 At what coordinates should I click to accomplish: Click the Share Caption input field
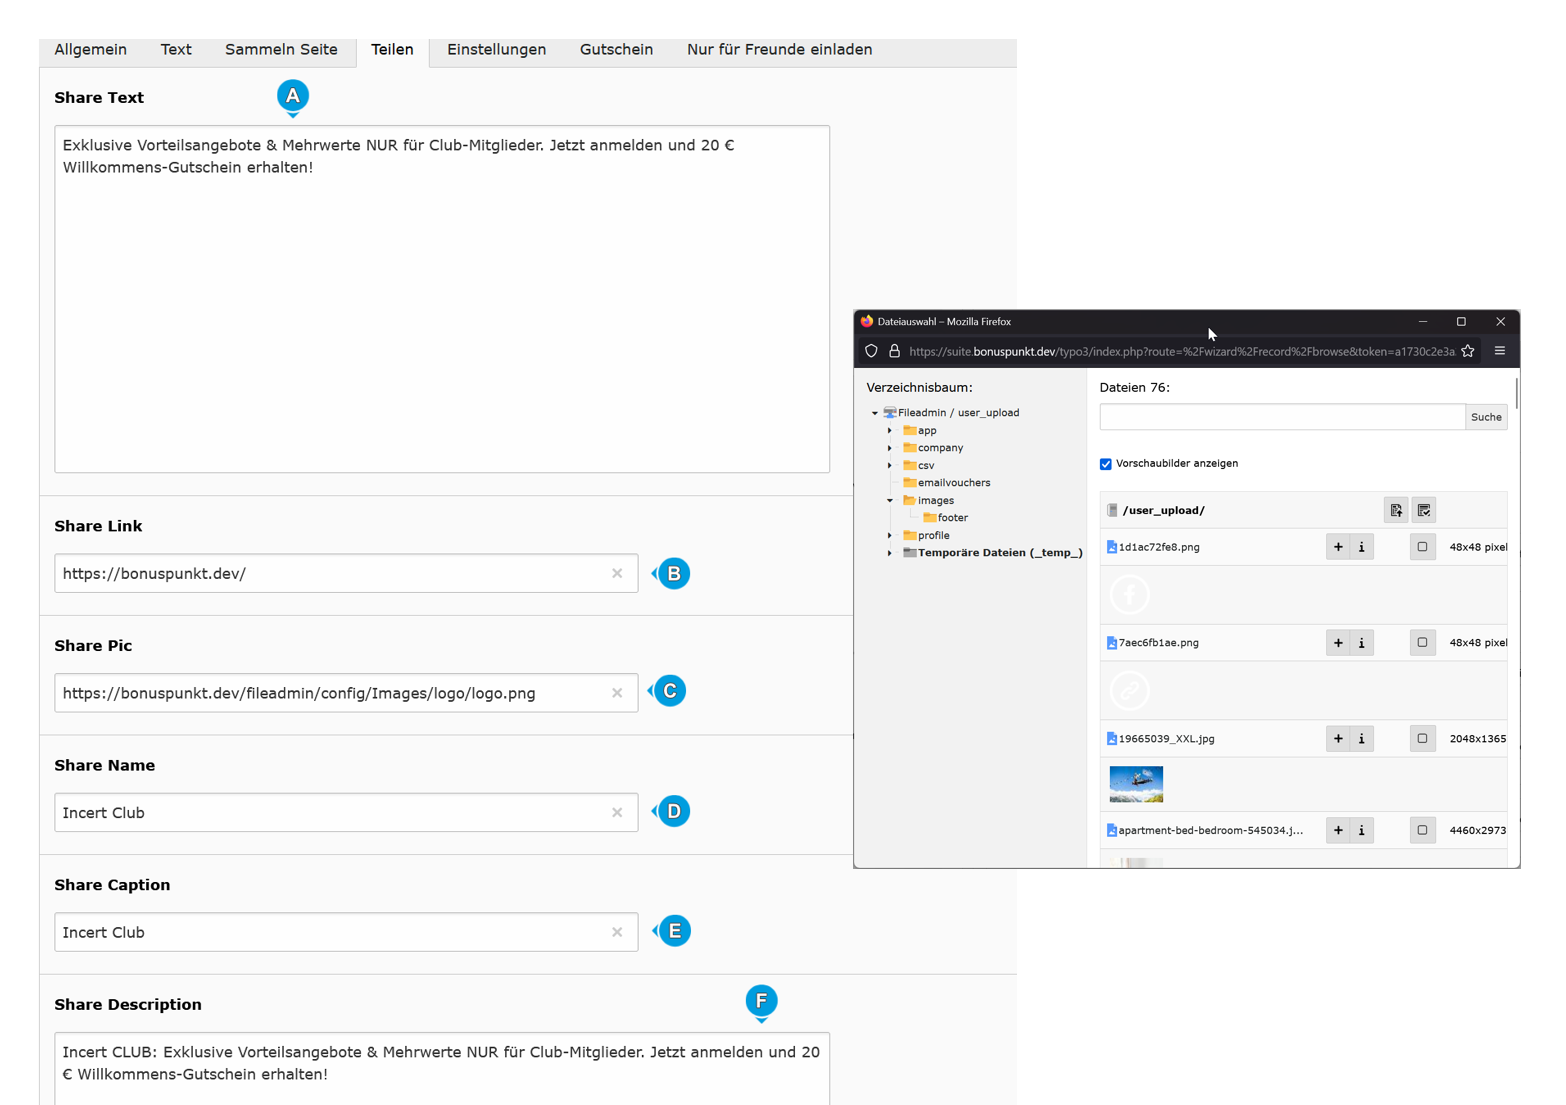346,932
